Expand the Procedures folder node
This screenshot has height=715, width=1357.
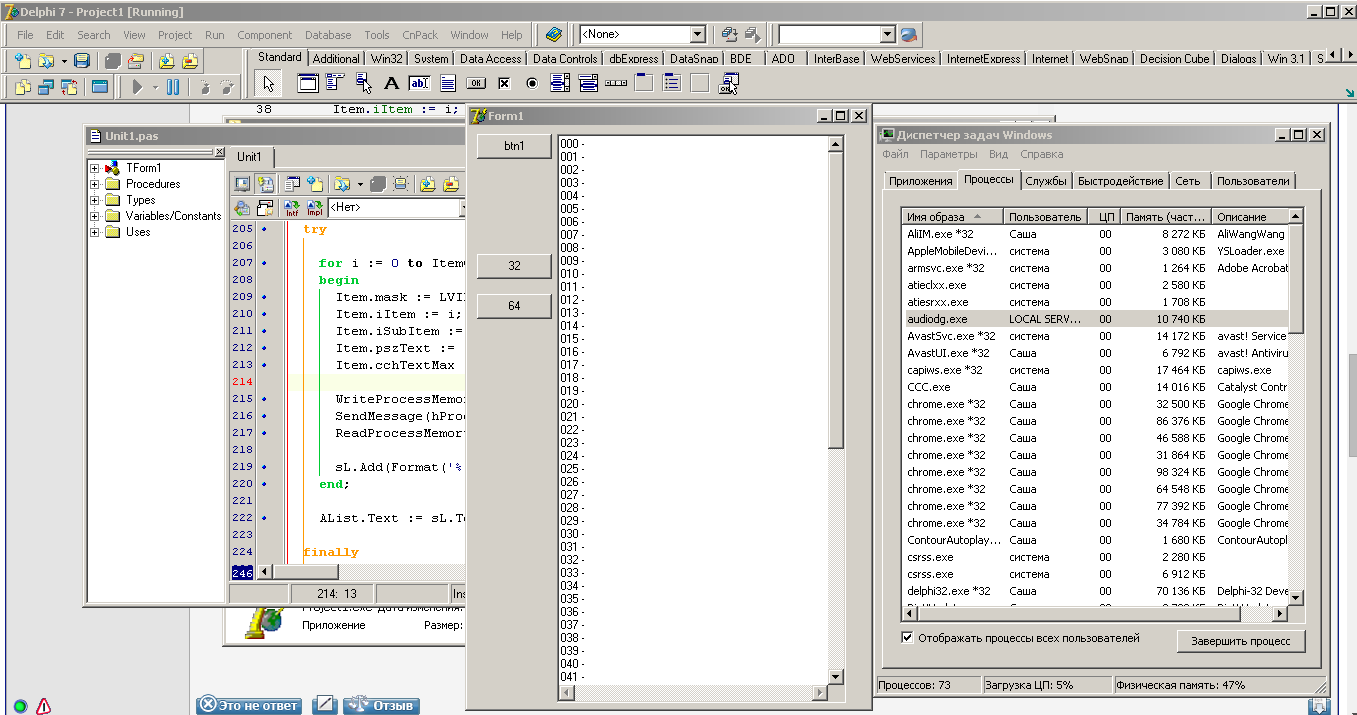pos(95,184)
